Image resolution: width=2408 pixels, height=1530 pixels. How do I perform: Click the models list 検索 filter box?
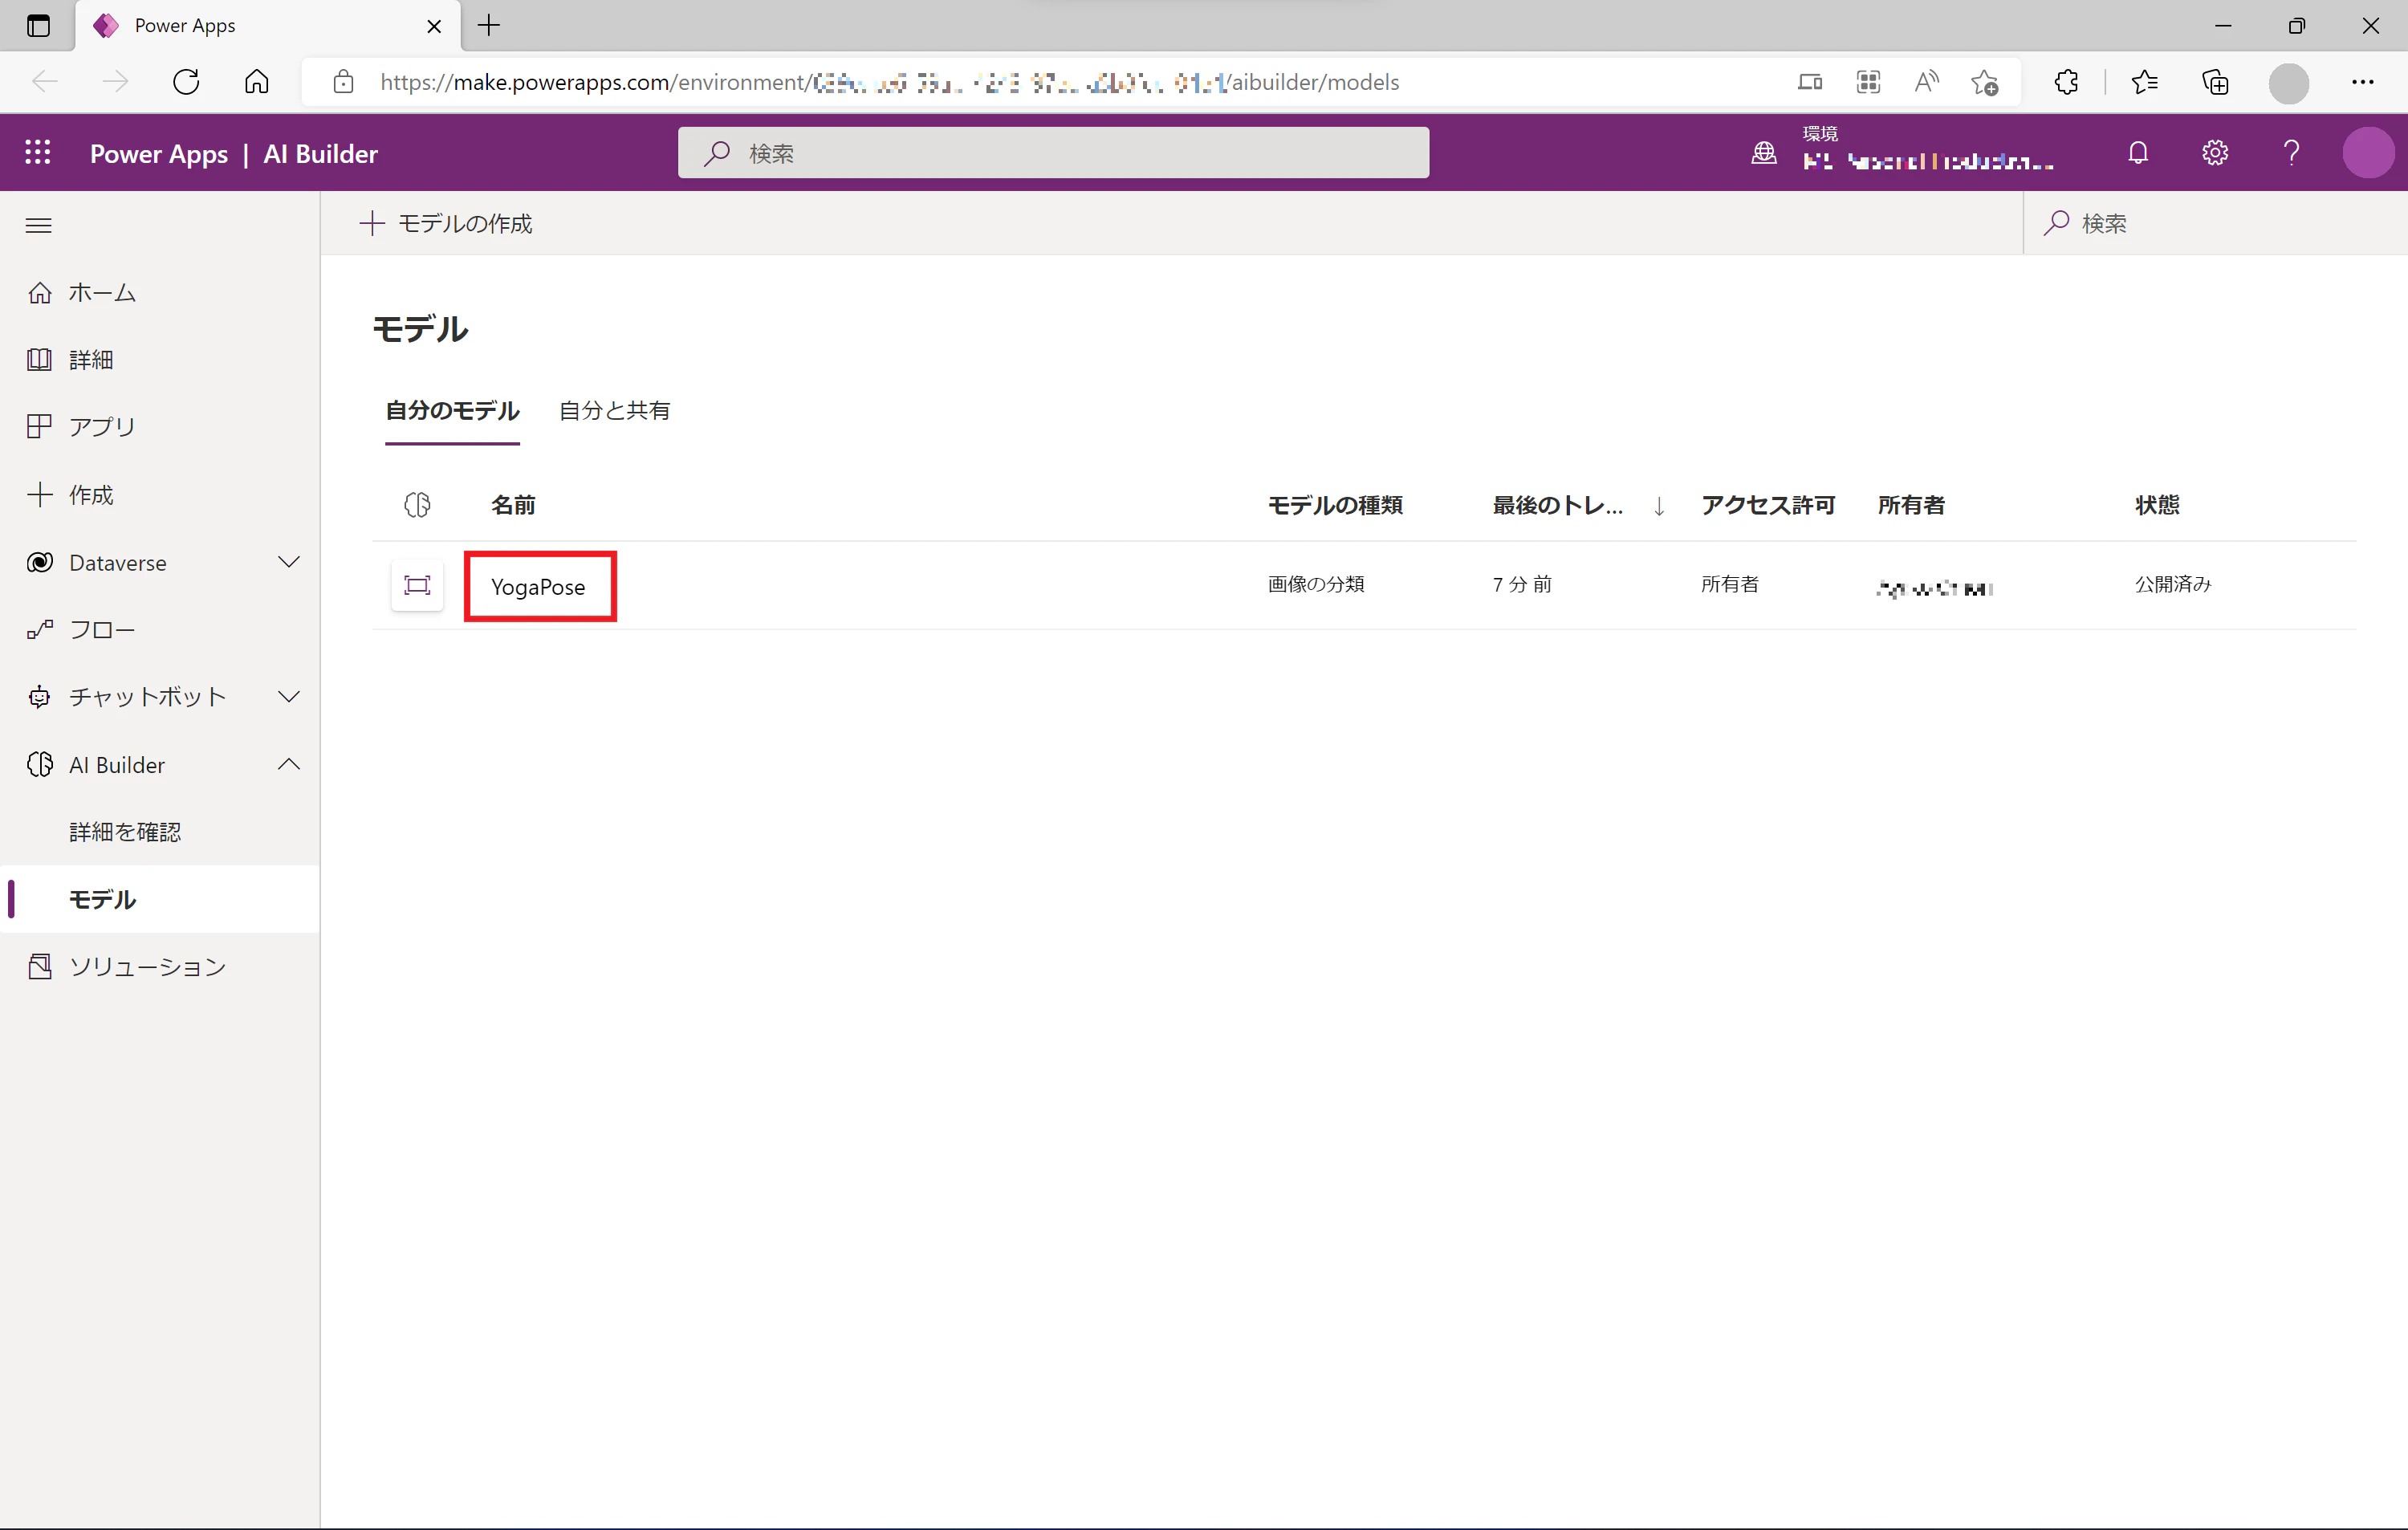tap(2215, 223)
